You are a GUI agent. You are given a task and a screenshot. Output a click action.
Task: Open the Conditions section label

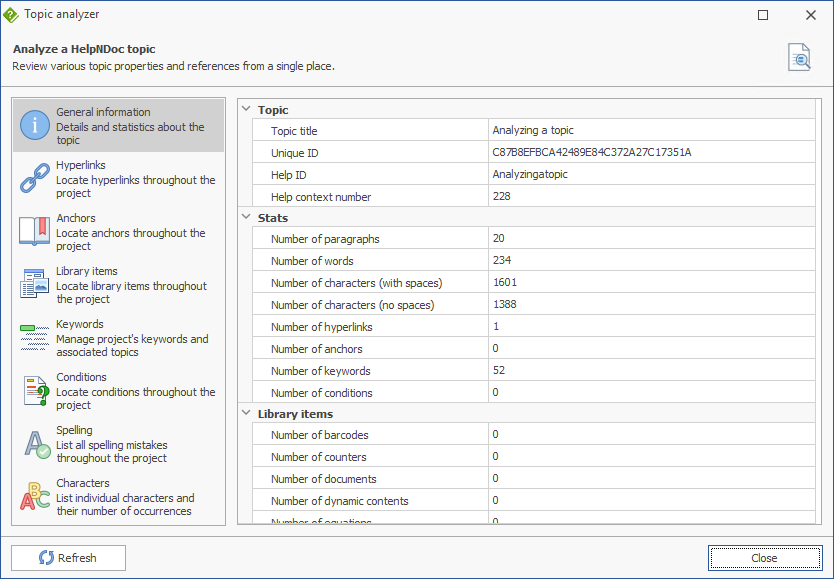[x=81, y=377]
